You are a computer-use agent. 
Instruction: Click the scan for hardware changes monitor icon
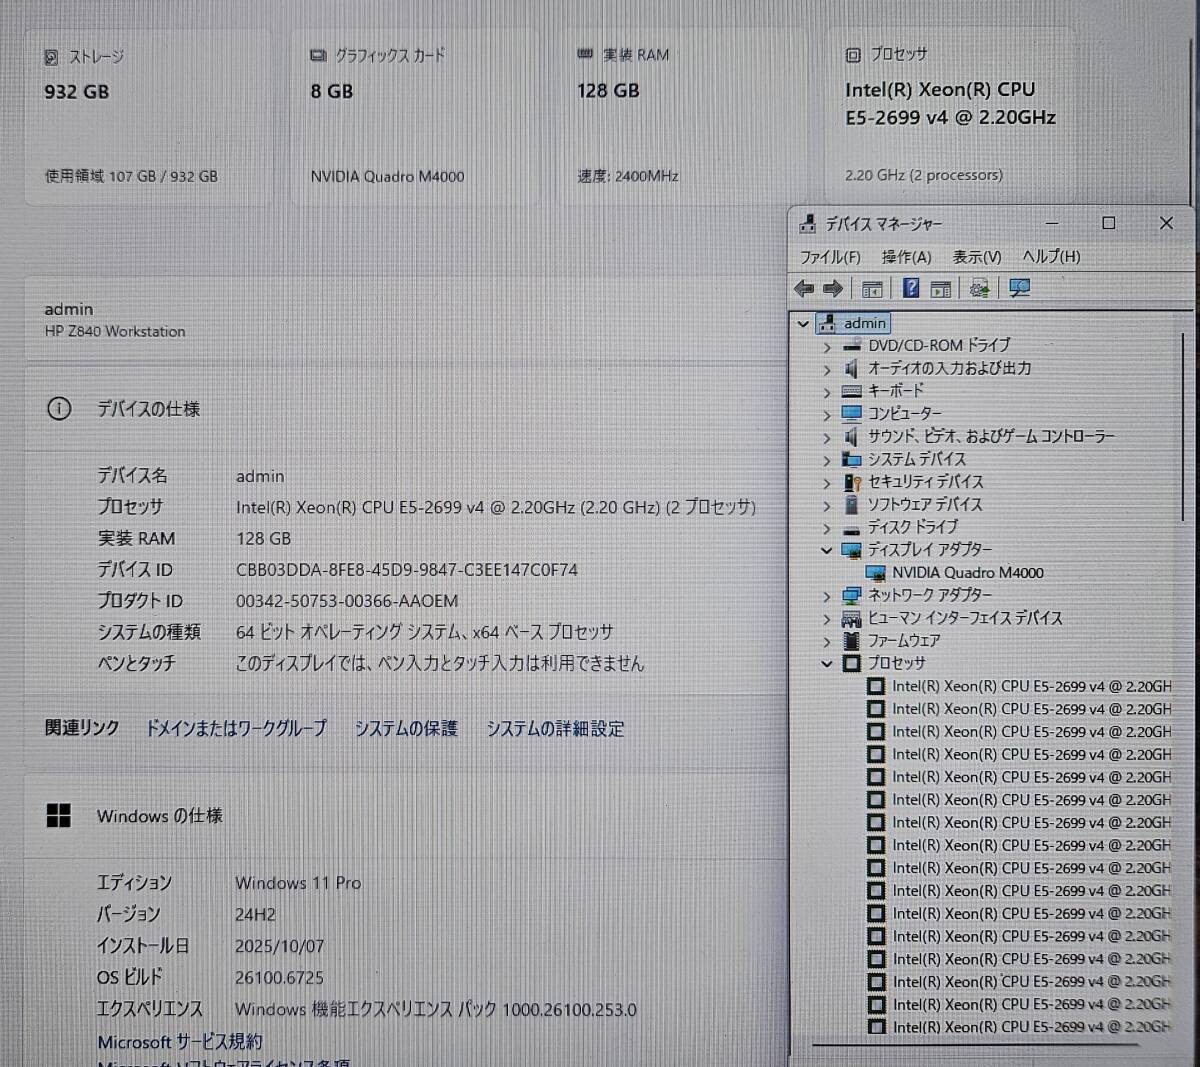(x=1019, y=289)
